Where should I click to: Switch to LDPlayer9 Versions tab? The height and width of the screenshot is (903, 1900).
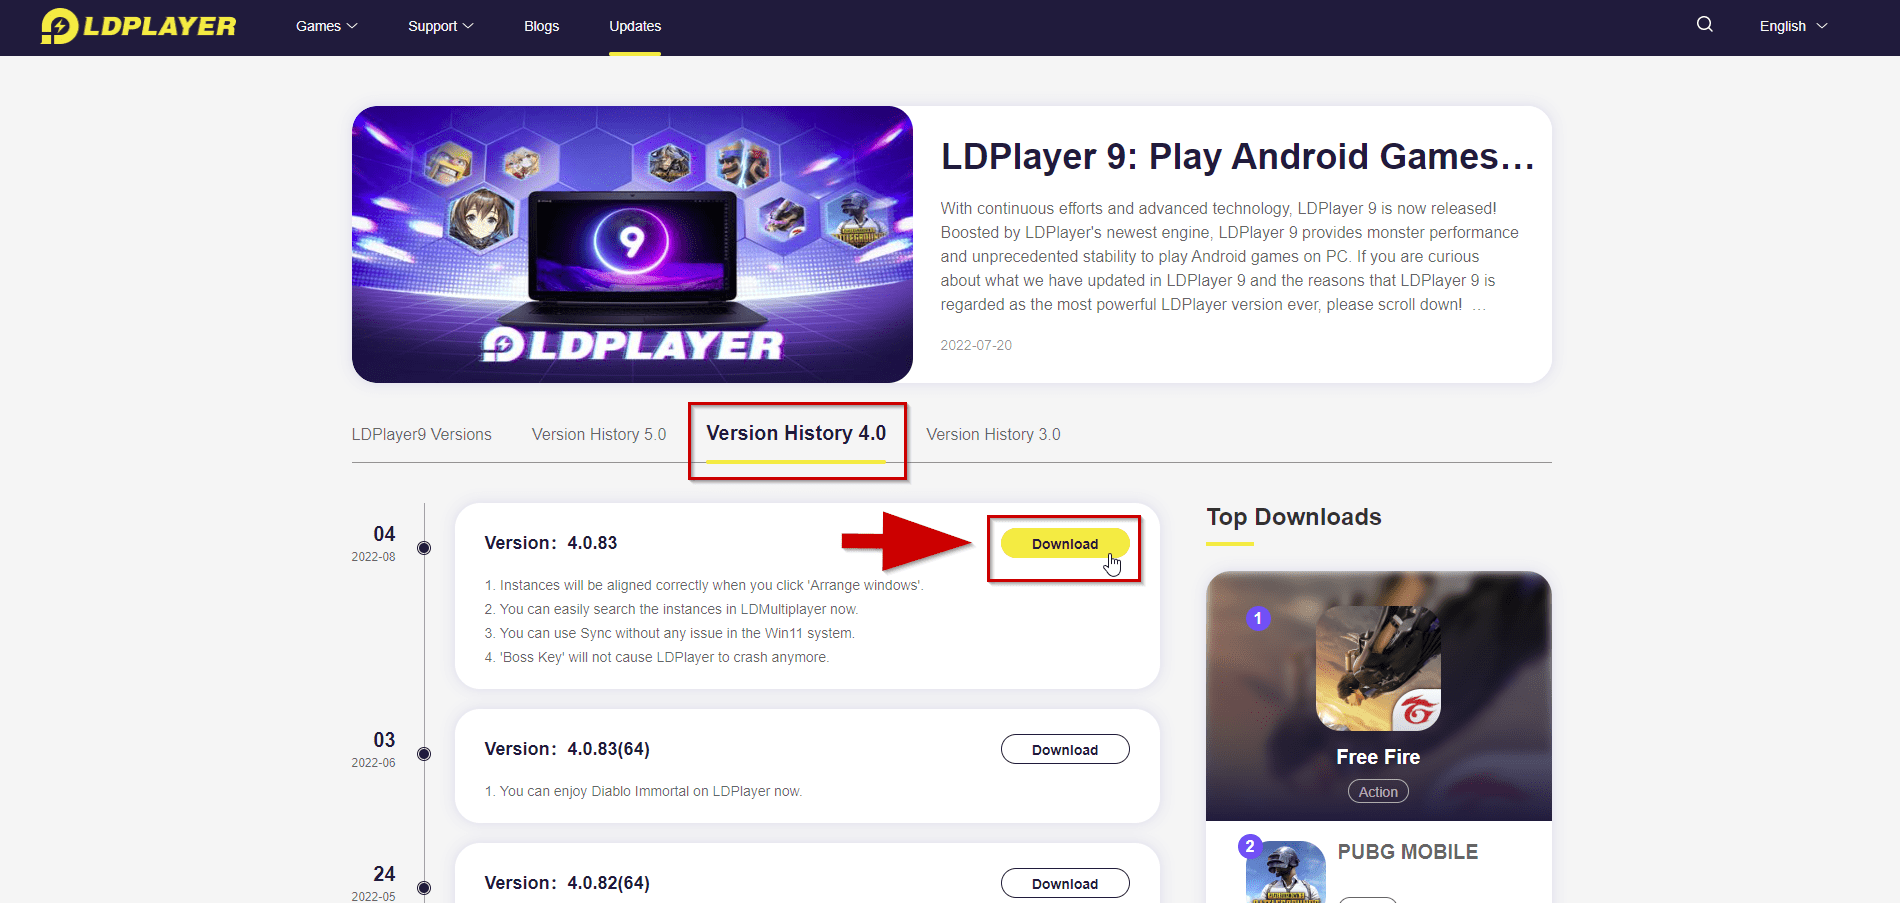pyautogui.click(x=422, y=434)
